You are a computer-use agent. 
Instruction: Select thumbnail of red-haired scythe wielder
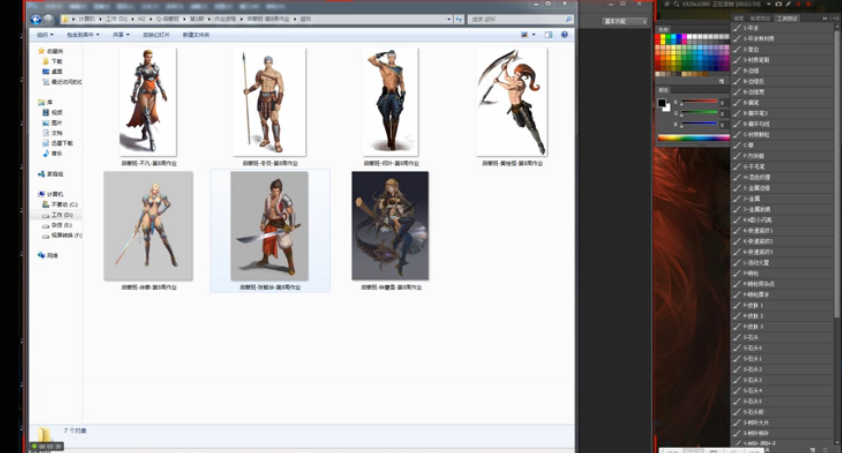[512, 102]
